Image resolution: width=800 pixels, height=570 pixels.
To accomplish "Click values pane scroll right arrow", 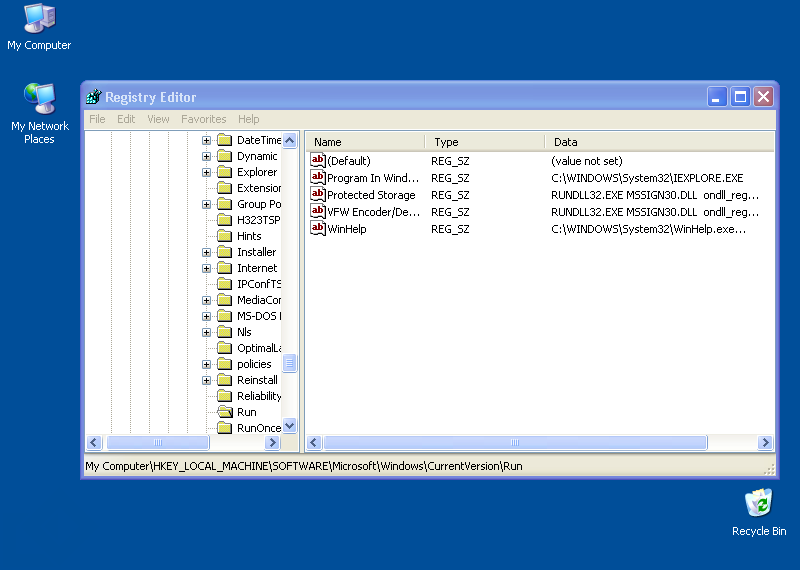I will click(x=765, y=442).
